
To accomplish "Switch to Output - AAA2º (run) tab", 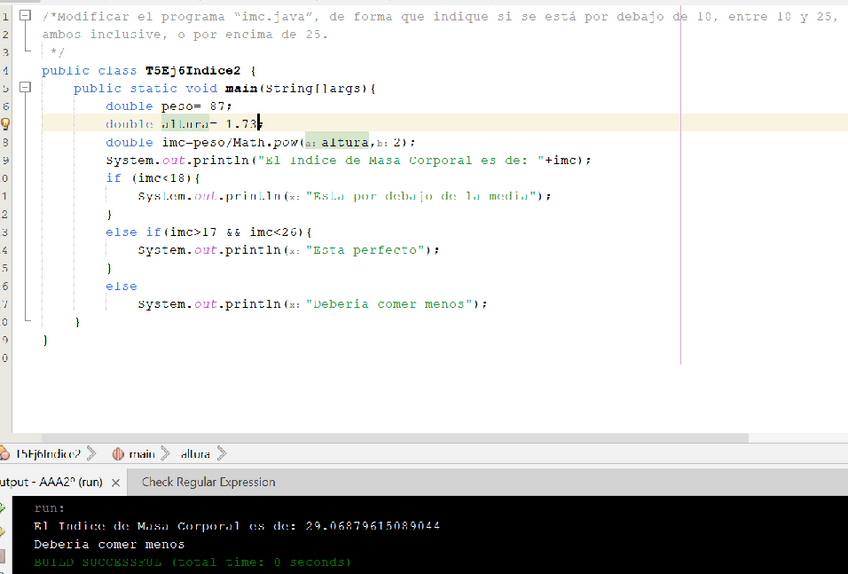I will tap(50, 482).
